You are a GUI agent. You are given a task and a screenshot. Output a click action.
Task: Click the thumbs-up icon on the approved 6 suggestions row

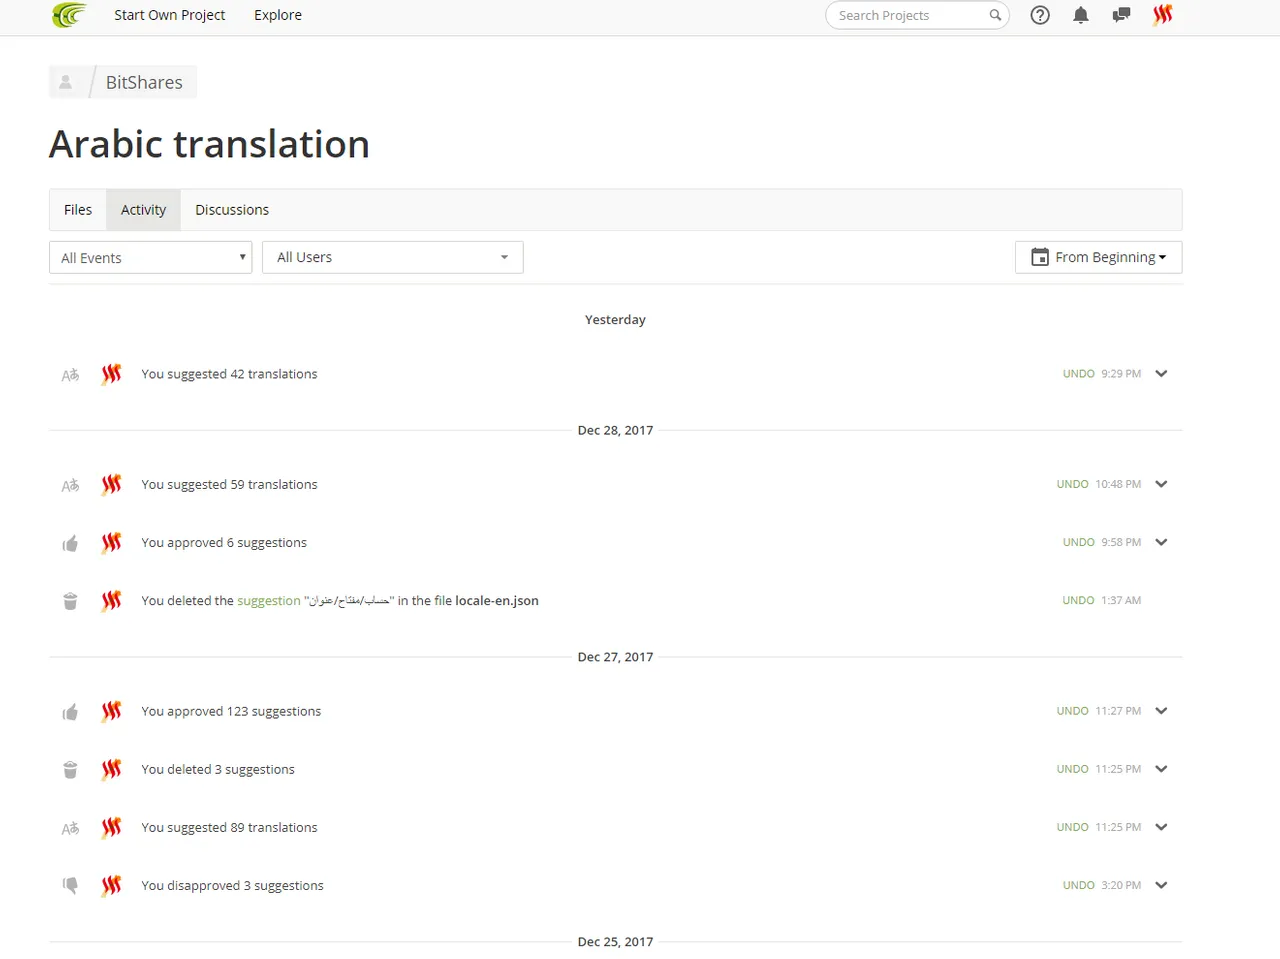pyautogui.click(x=70, y=543)
